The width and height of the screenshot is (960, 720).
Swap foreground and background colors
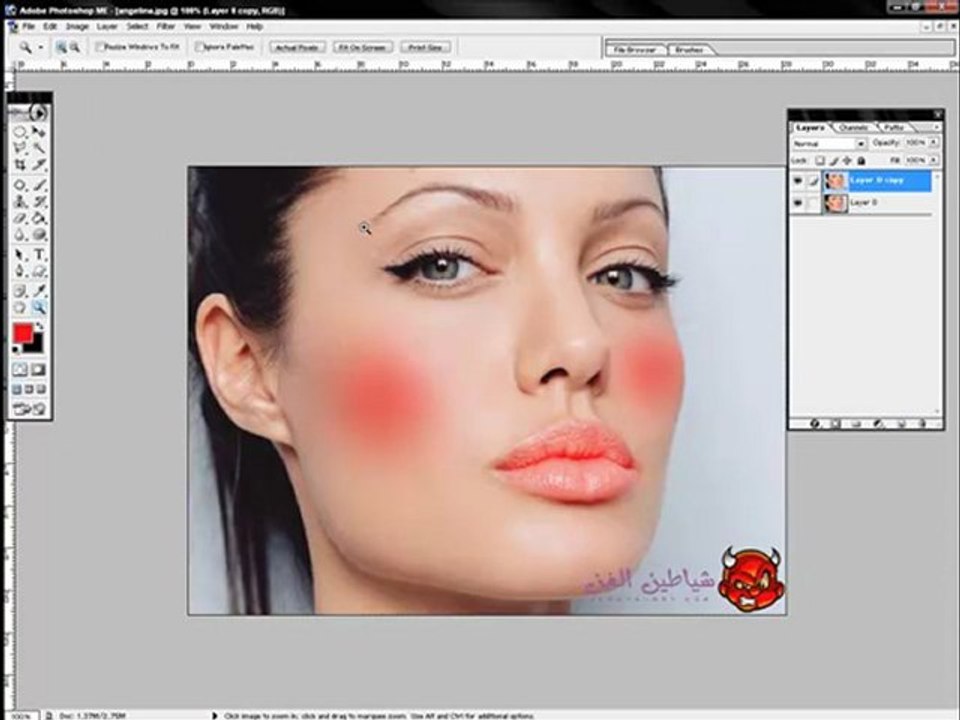[x=40, y=326]
